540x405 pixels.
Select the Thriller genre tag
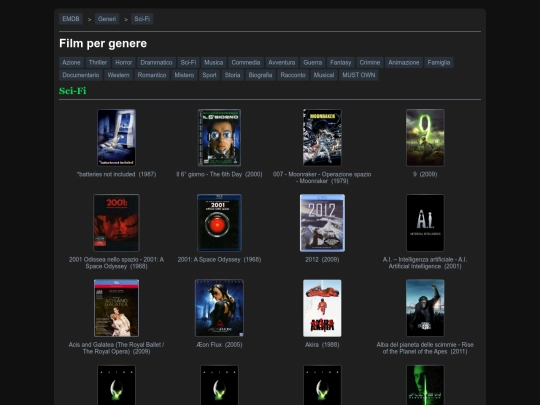pos(98,63)
